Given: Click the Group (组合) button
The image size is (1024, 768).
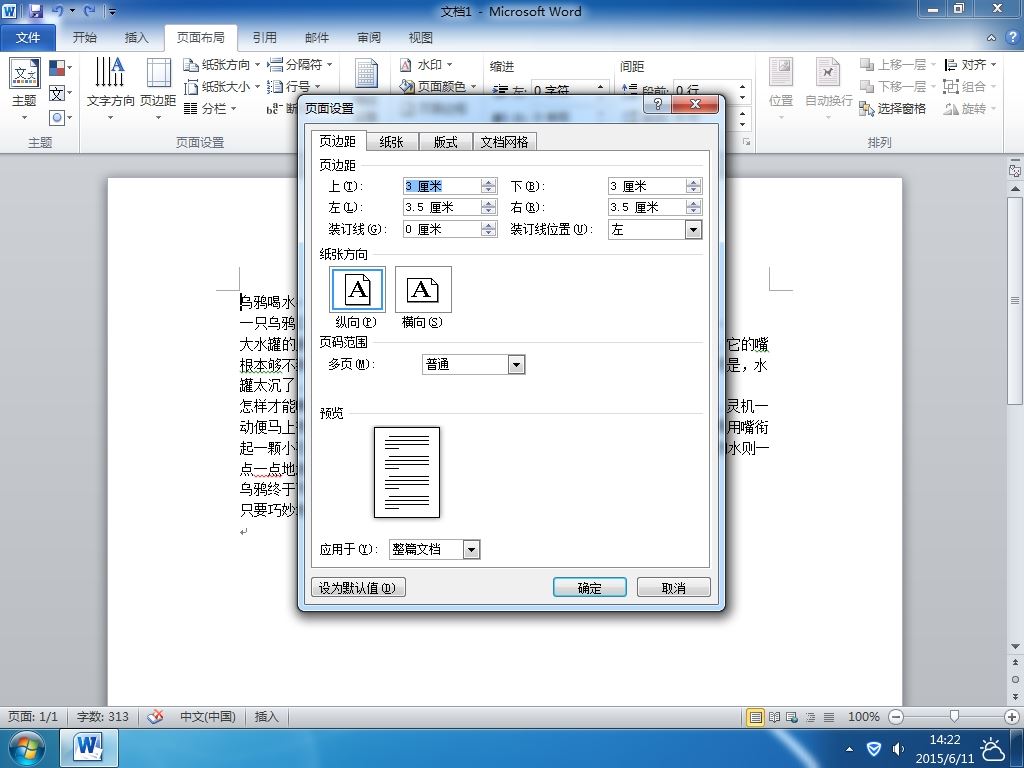Looking at the screenshot, I should coord(970,86).
